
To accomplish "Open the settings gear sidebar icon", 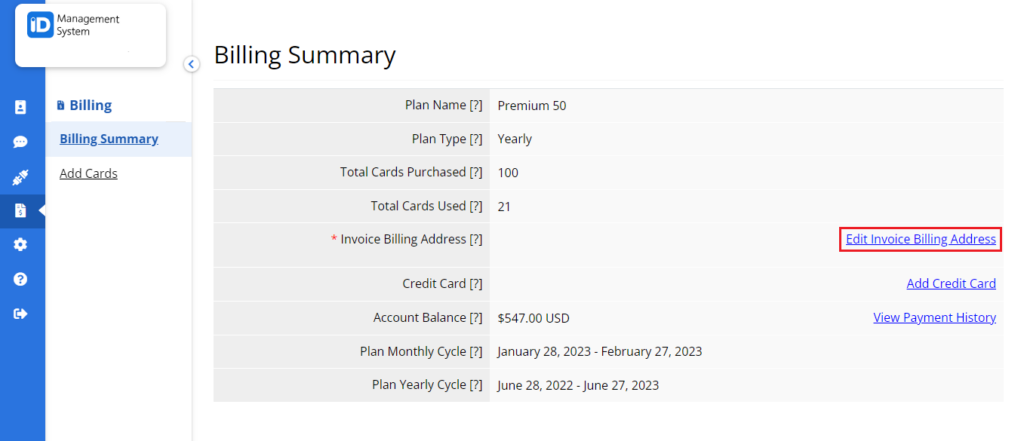I will click(20, 244).
